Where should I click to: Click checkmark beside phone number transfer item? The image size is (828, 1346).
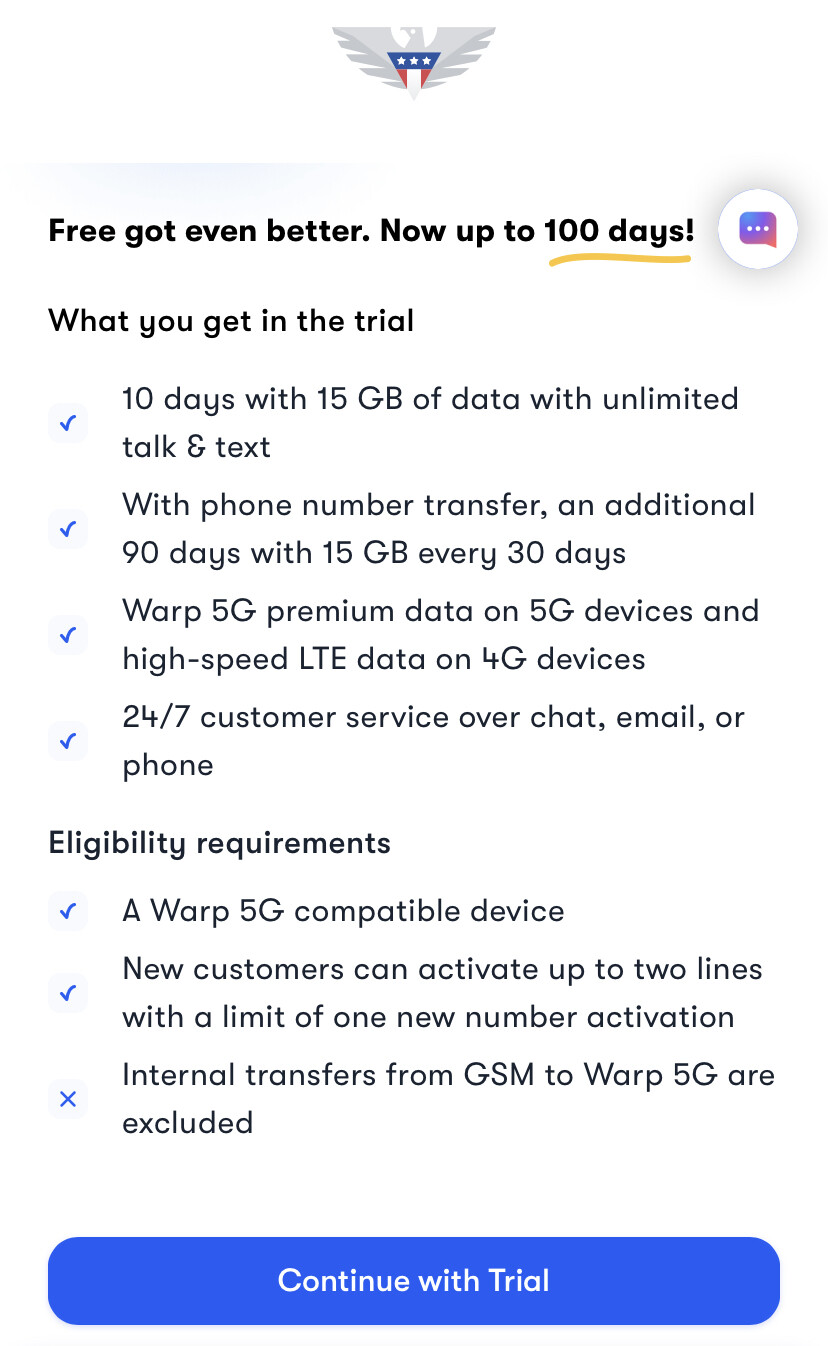pyautogui.click(x=68, y=529)
